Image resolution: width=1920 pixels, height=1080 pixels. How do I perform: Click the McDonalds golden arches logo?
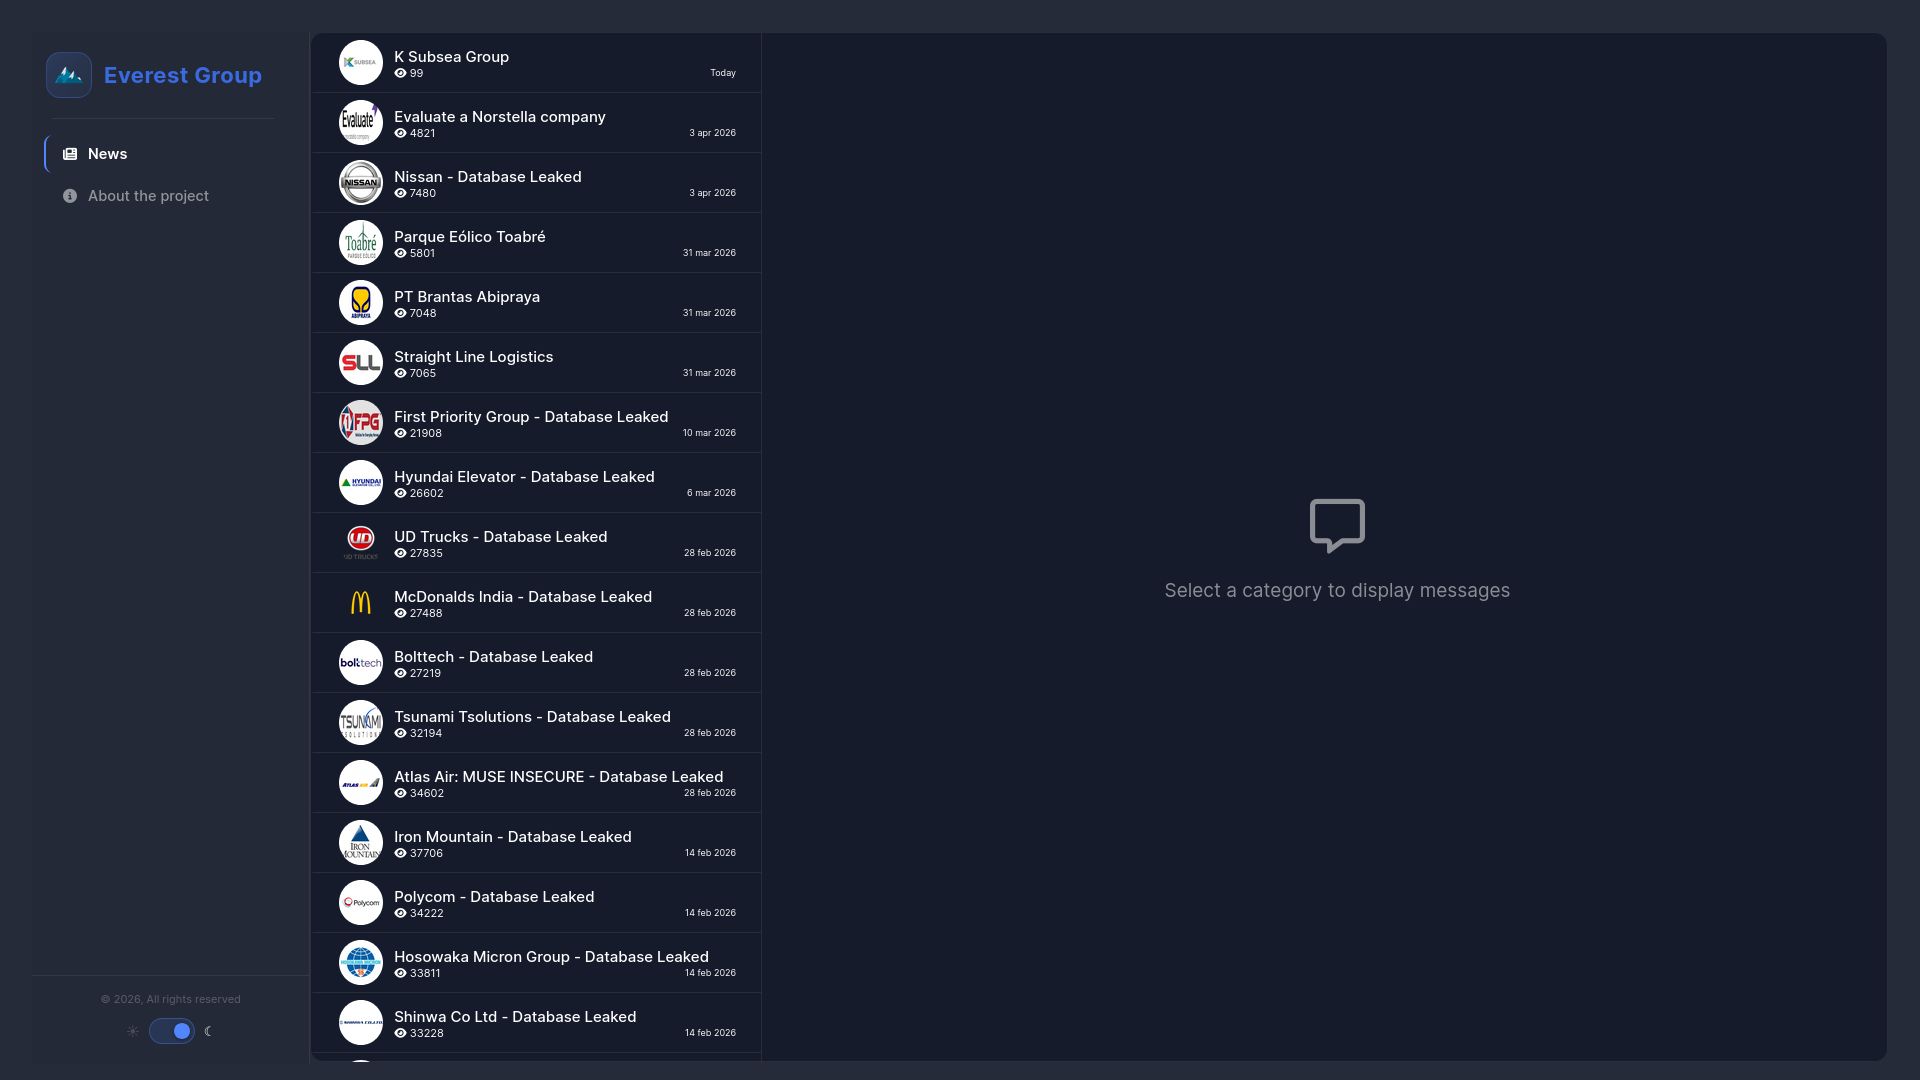pos(361,603)
